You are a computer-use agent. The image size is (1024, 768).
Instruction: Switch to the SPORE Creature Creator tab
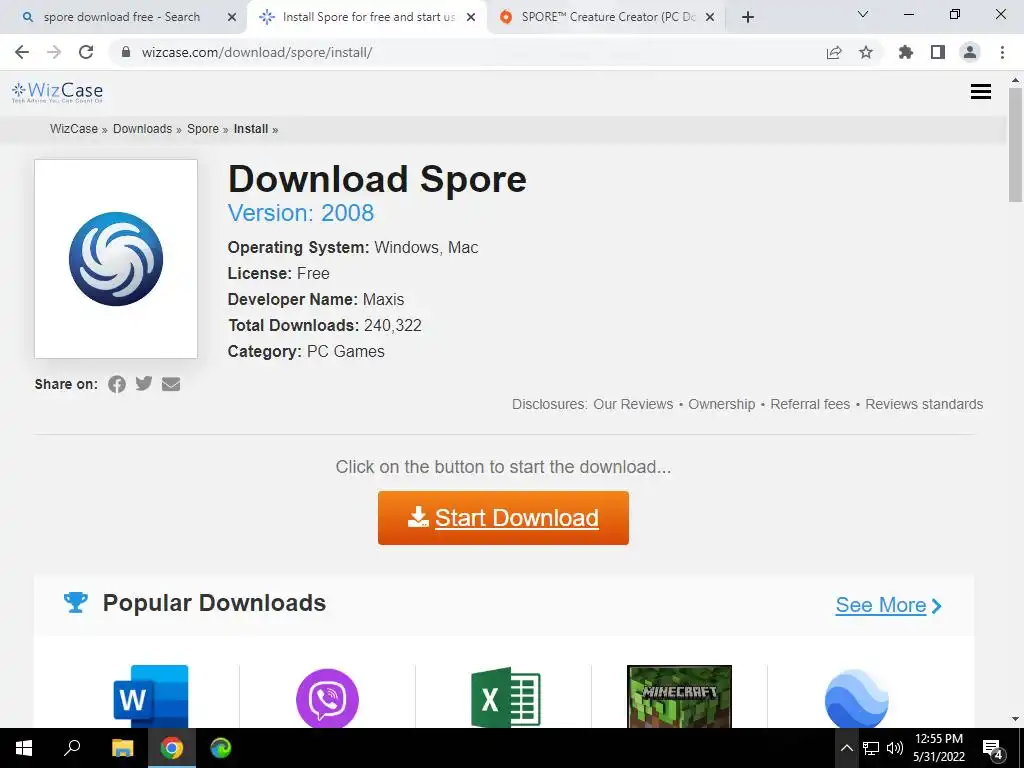click(x=605, y=17)
